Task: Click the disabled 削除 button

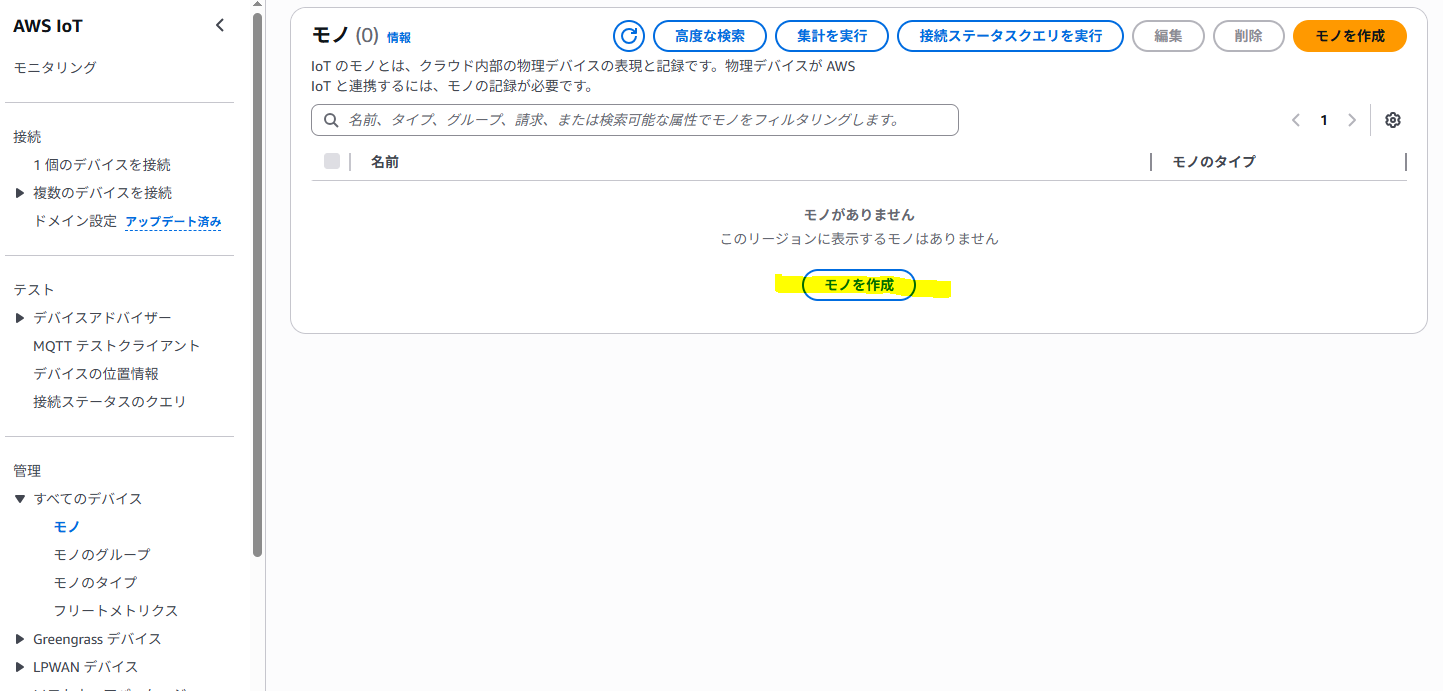Action: pyautogui.click(x=1249, y=36)
